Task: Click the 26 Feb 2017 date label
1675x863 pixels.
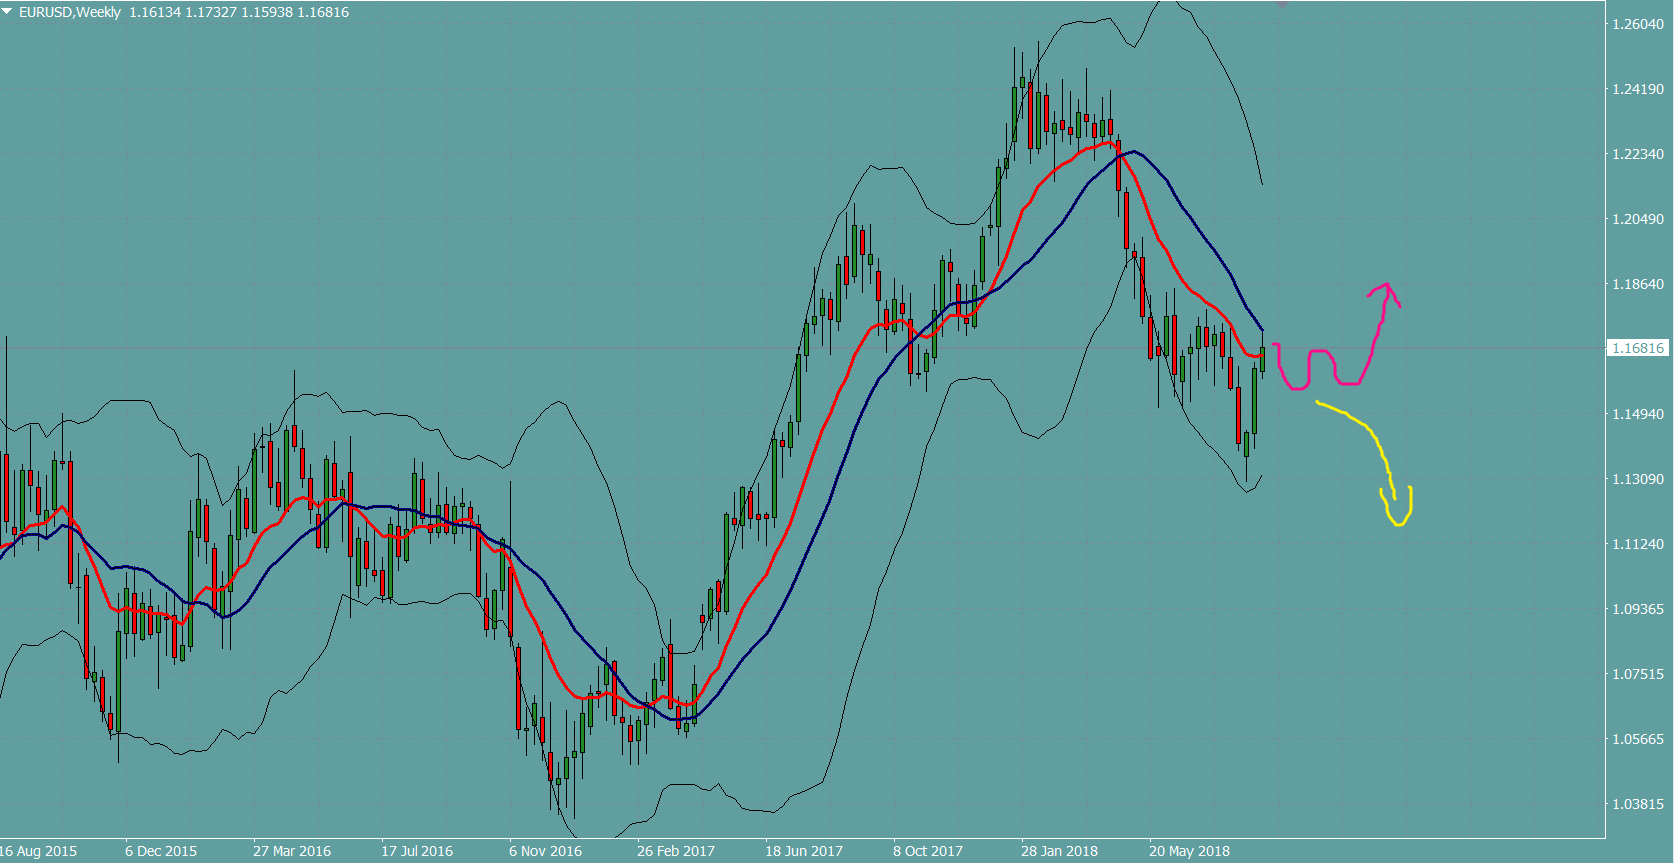Action: [676, 851]
